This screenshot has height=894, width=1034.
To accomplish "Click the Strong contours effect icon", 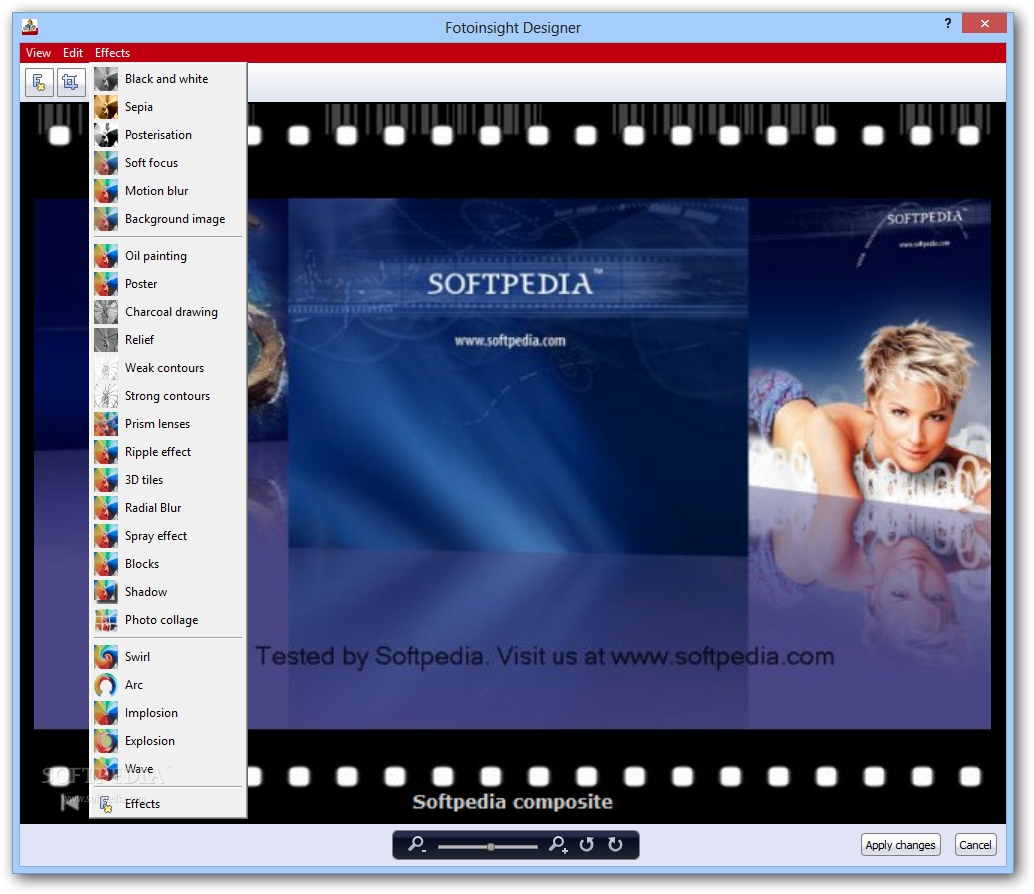I will (106, 396).
